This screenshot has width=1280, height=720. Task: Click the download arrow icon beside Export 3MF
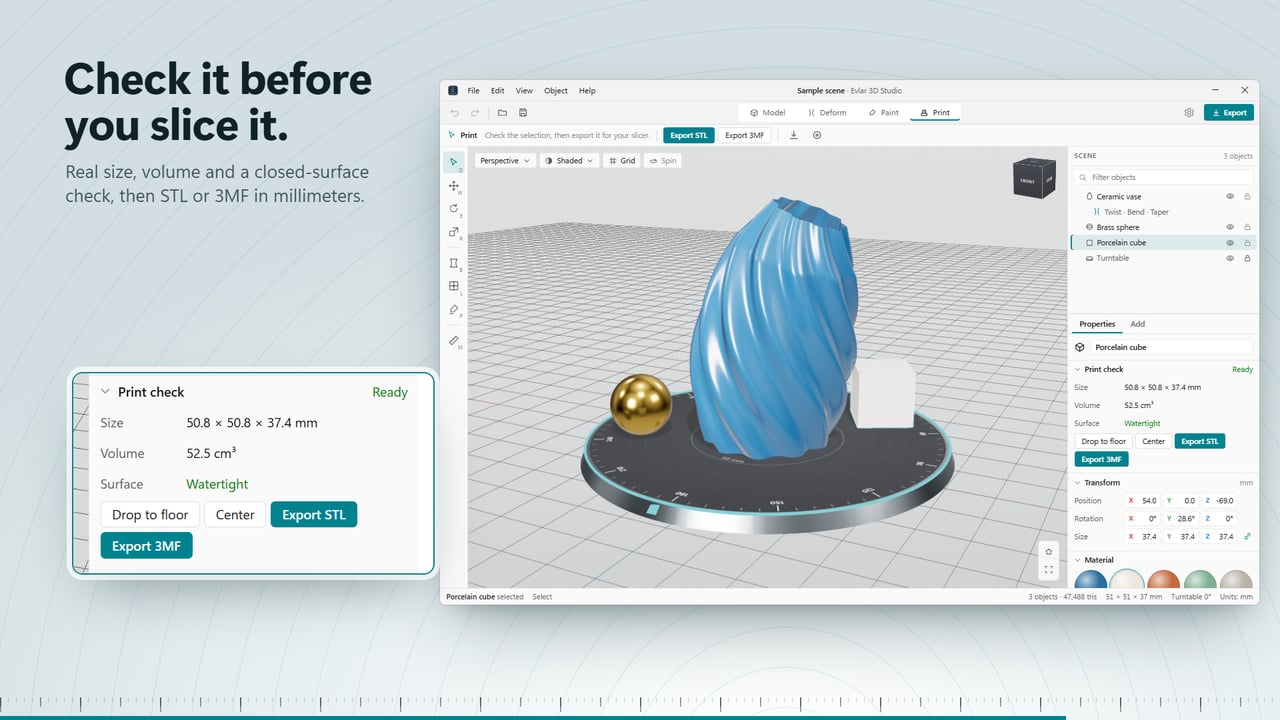coord(794,135)
